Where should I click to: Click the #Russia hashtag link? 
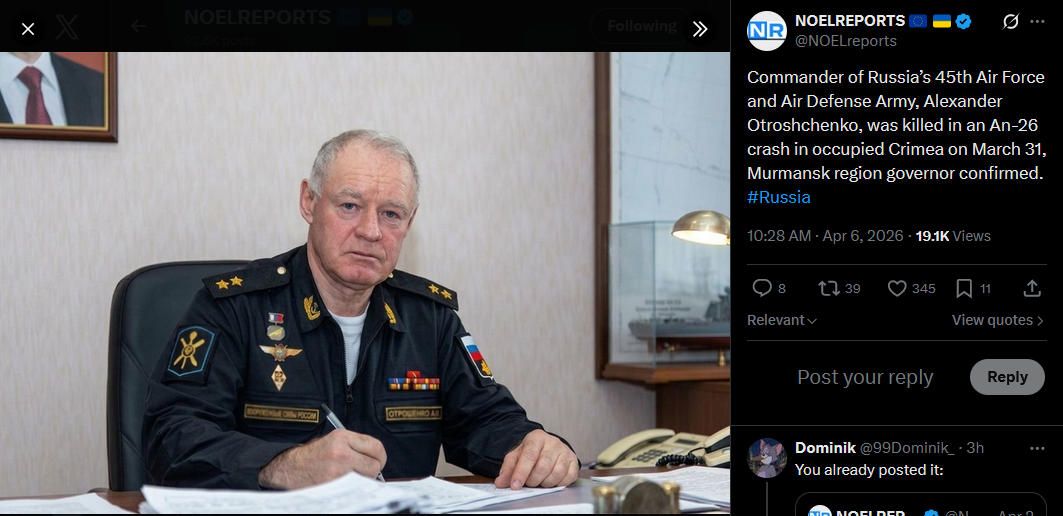tap(778, 197)
